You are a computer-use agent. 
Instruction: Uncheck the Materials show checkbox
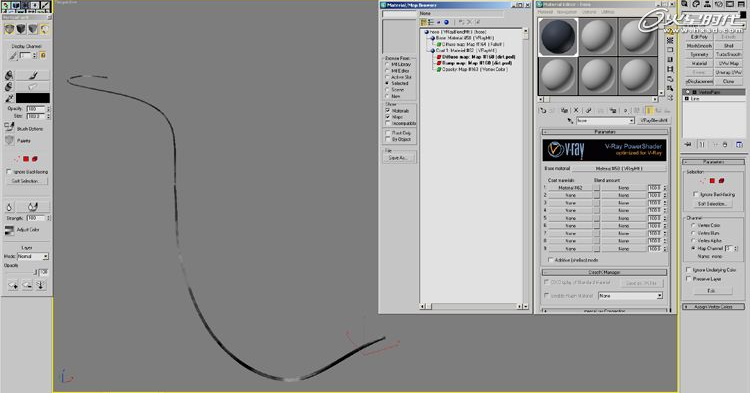[388, 110]
